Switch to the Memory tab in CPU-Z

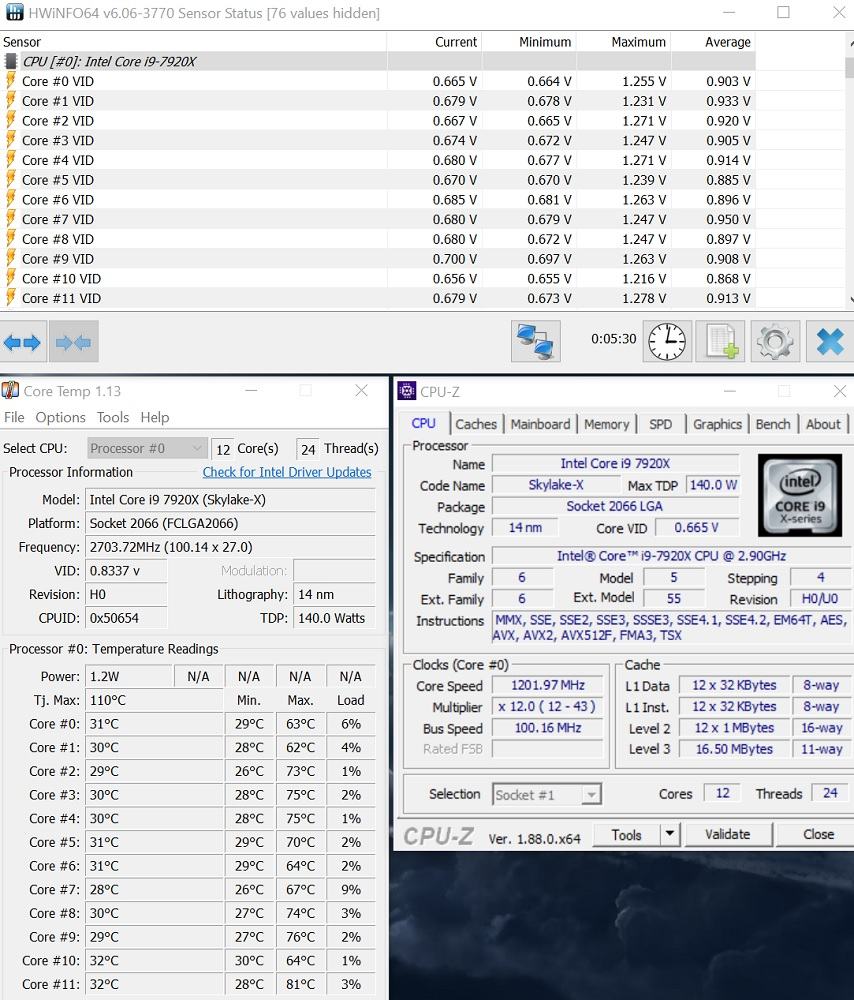point(606,424)
